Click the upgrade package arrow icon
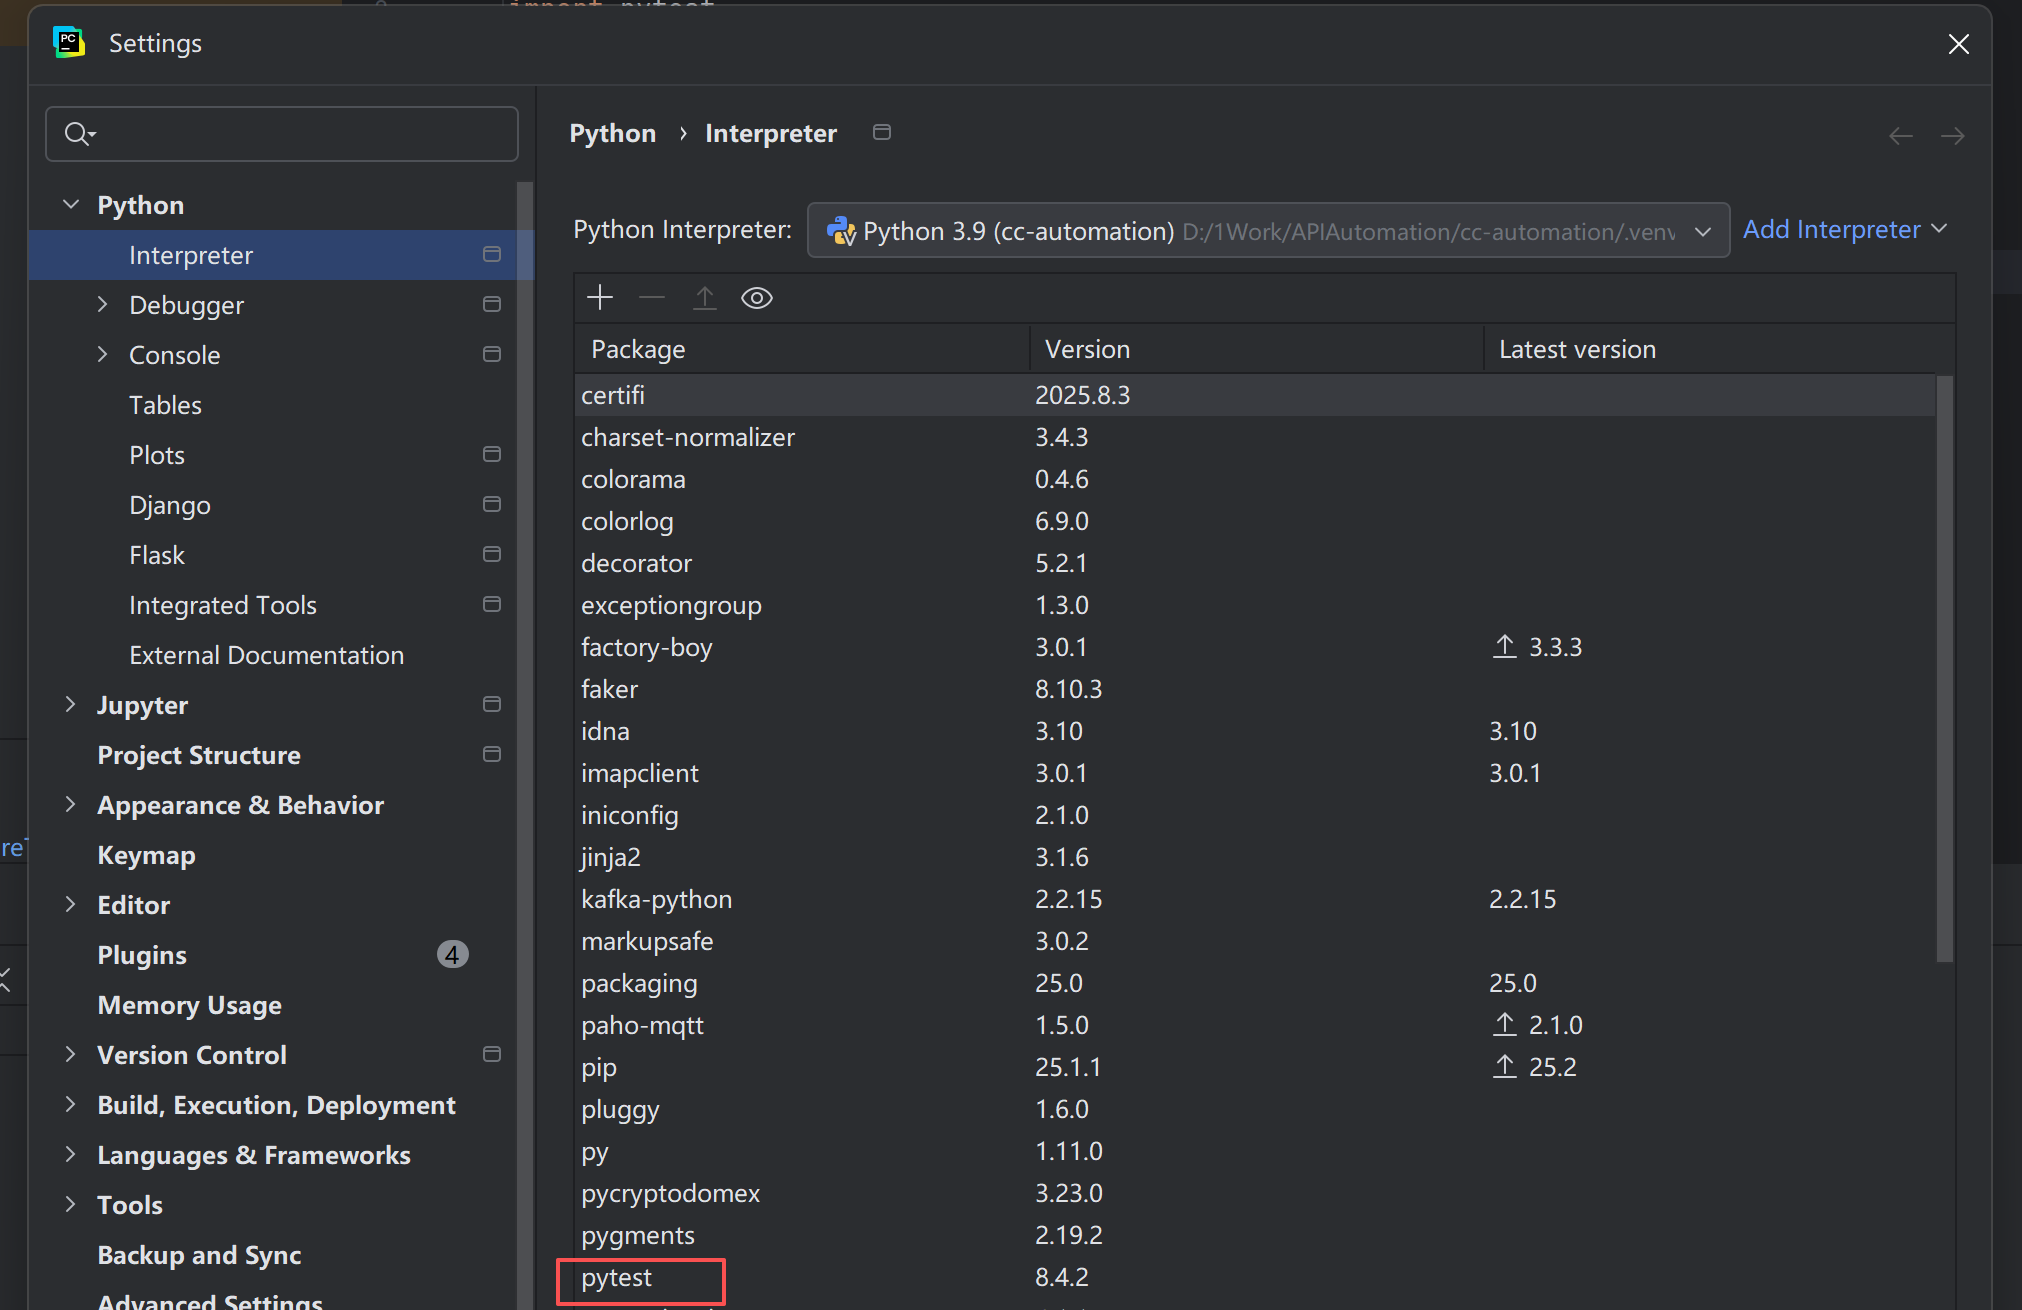The height and width of the screenshot is (1310, 2022). (x=705, y=297)
